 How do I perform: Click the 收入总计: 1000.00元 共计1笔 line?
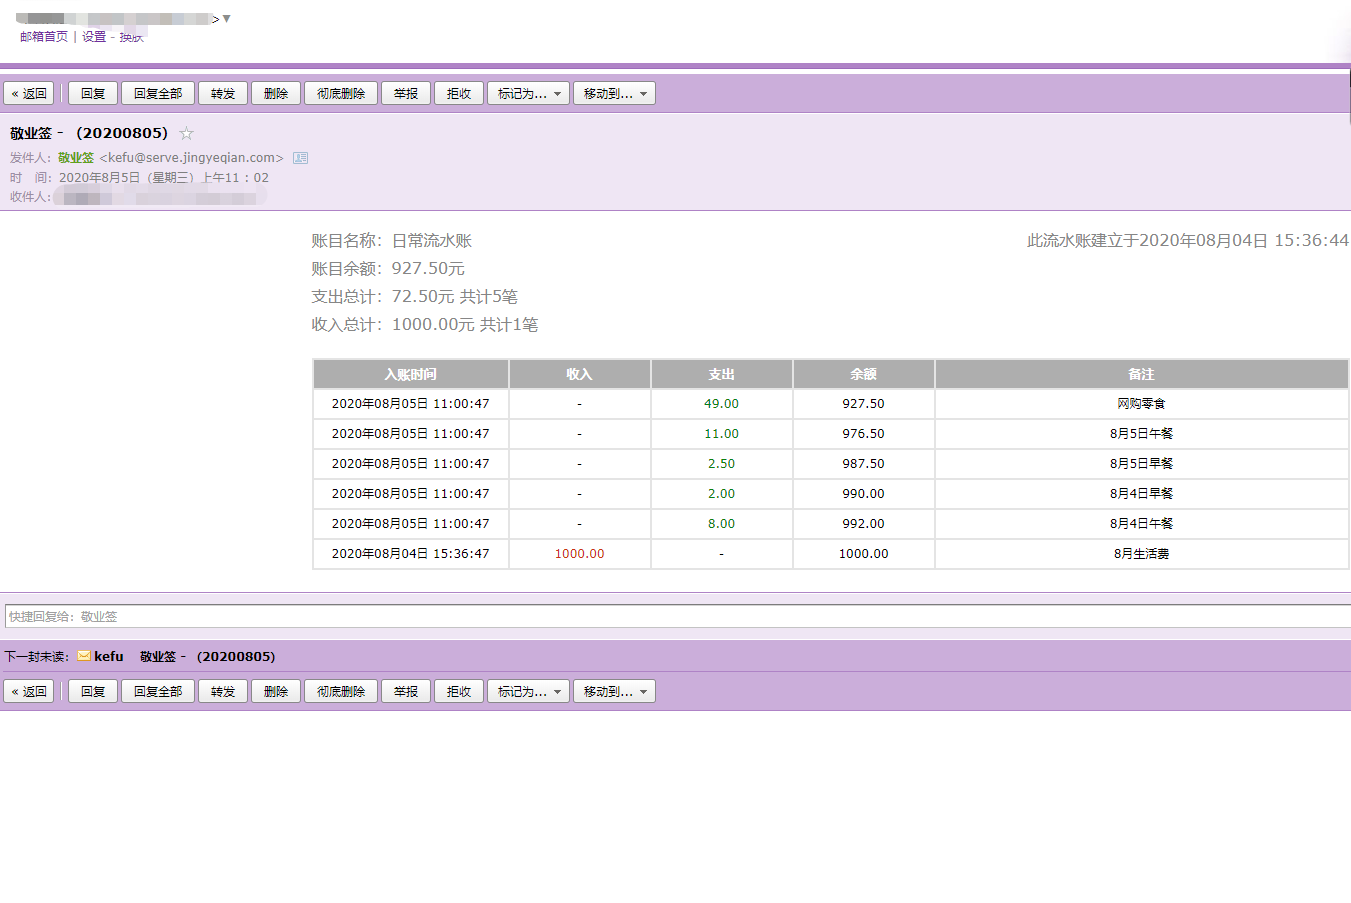(x=425, y=325)
